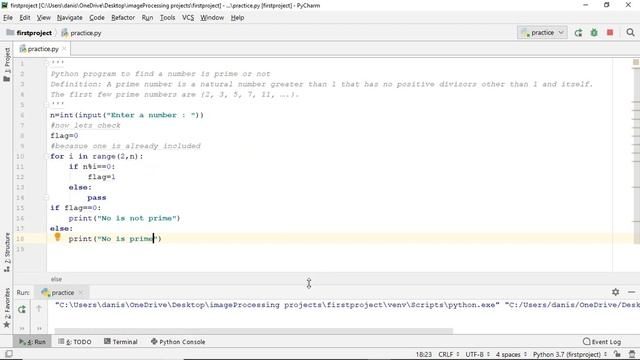Image resolution: width=640 pixels, height=360 pixels.
Task: Open the View menu
Action: (x=43, y=18)
